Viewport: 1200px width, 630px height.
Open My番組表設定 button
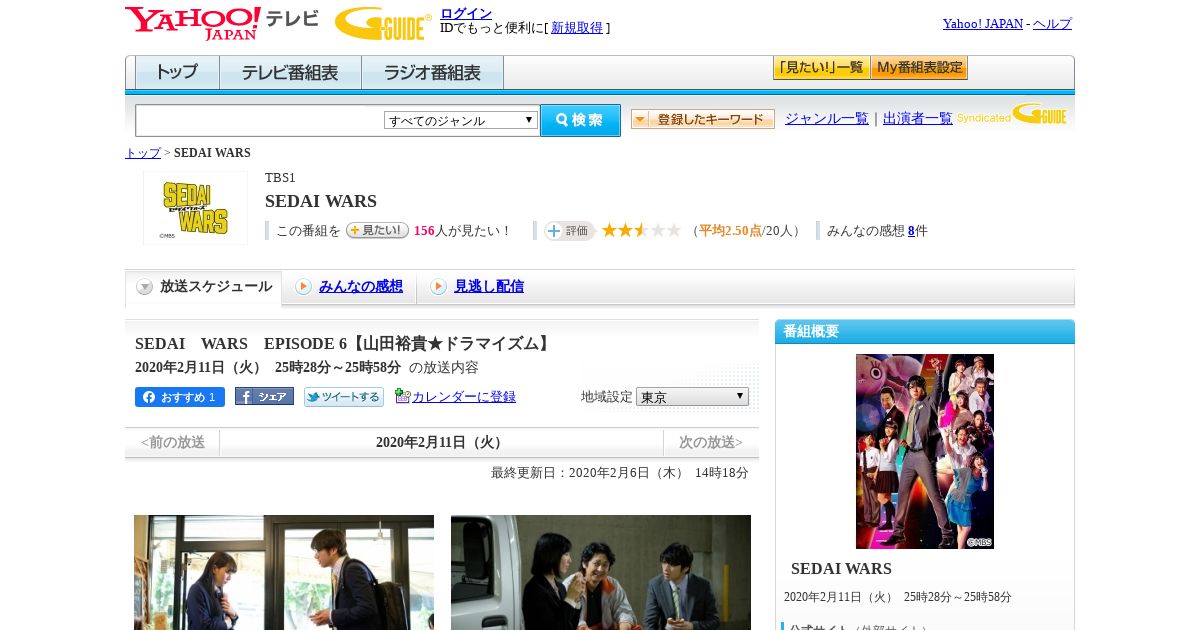coord(919,68)
